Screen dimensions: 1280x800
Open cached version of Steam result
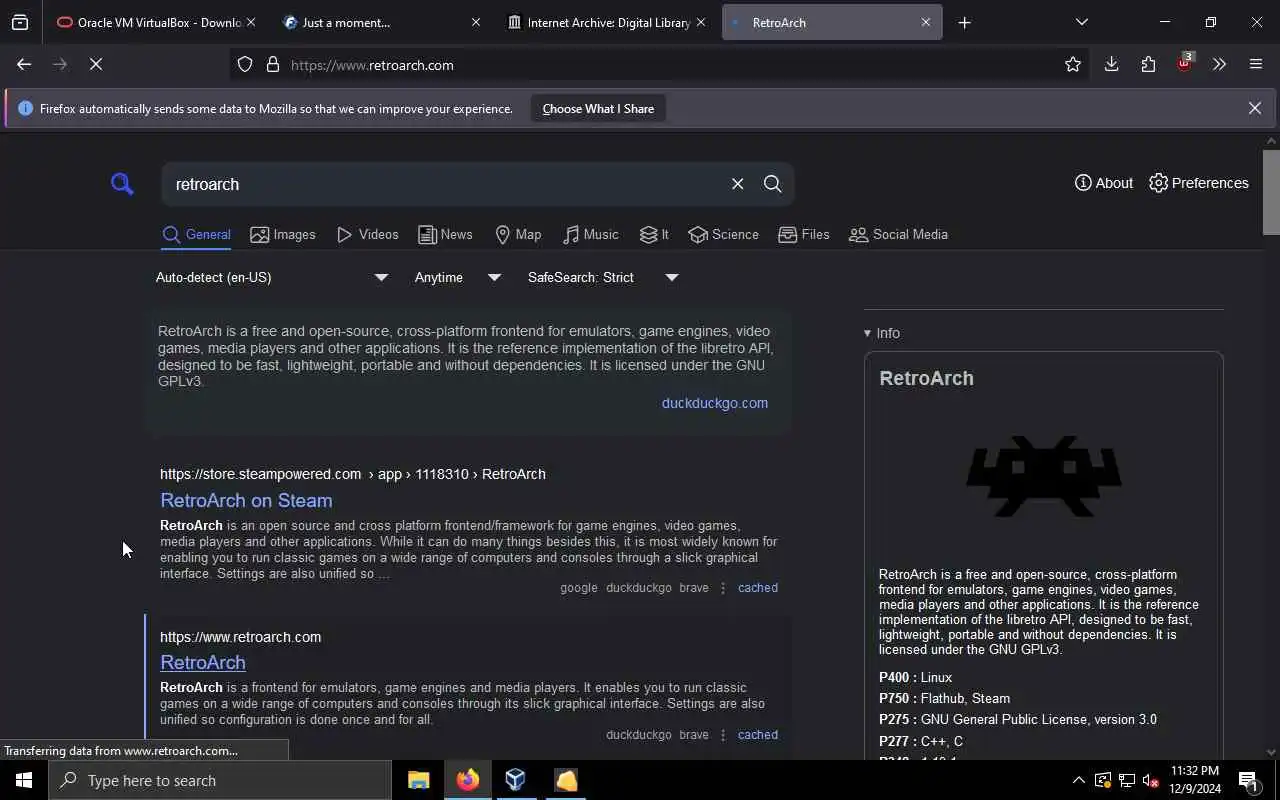click(757, 588)
